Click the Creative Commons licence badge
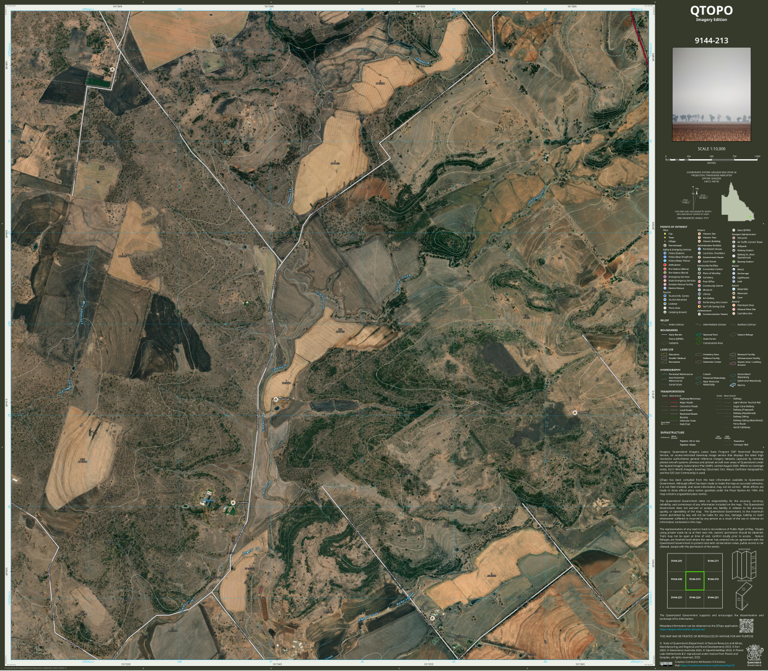Image resolution: width=768 pixels, height=671 pixels. coord(667,664)
